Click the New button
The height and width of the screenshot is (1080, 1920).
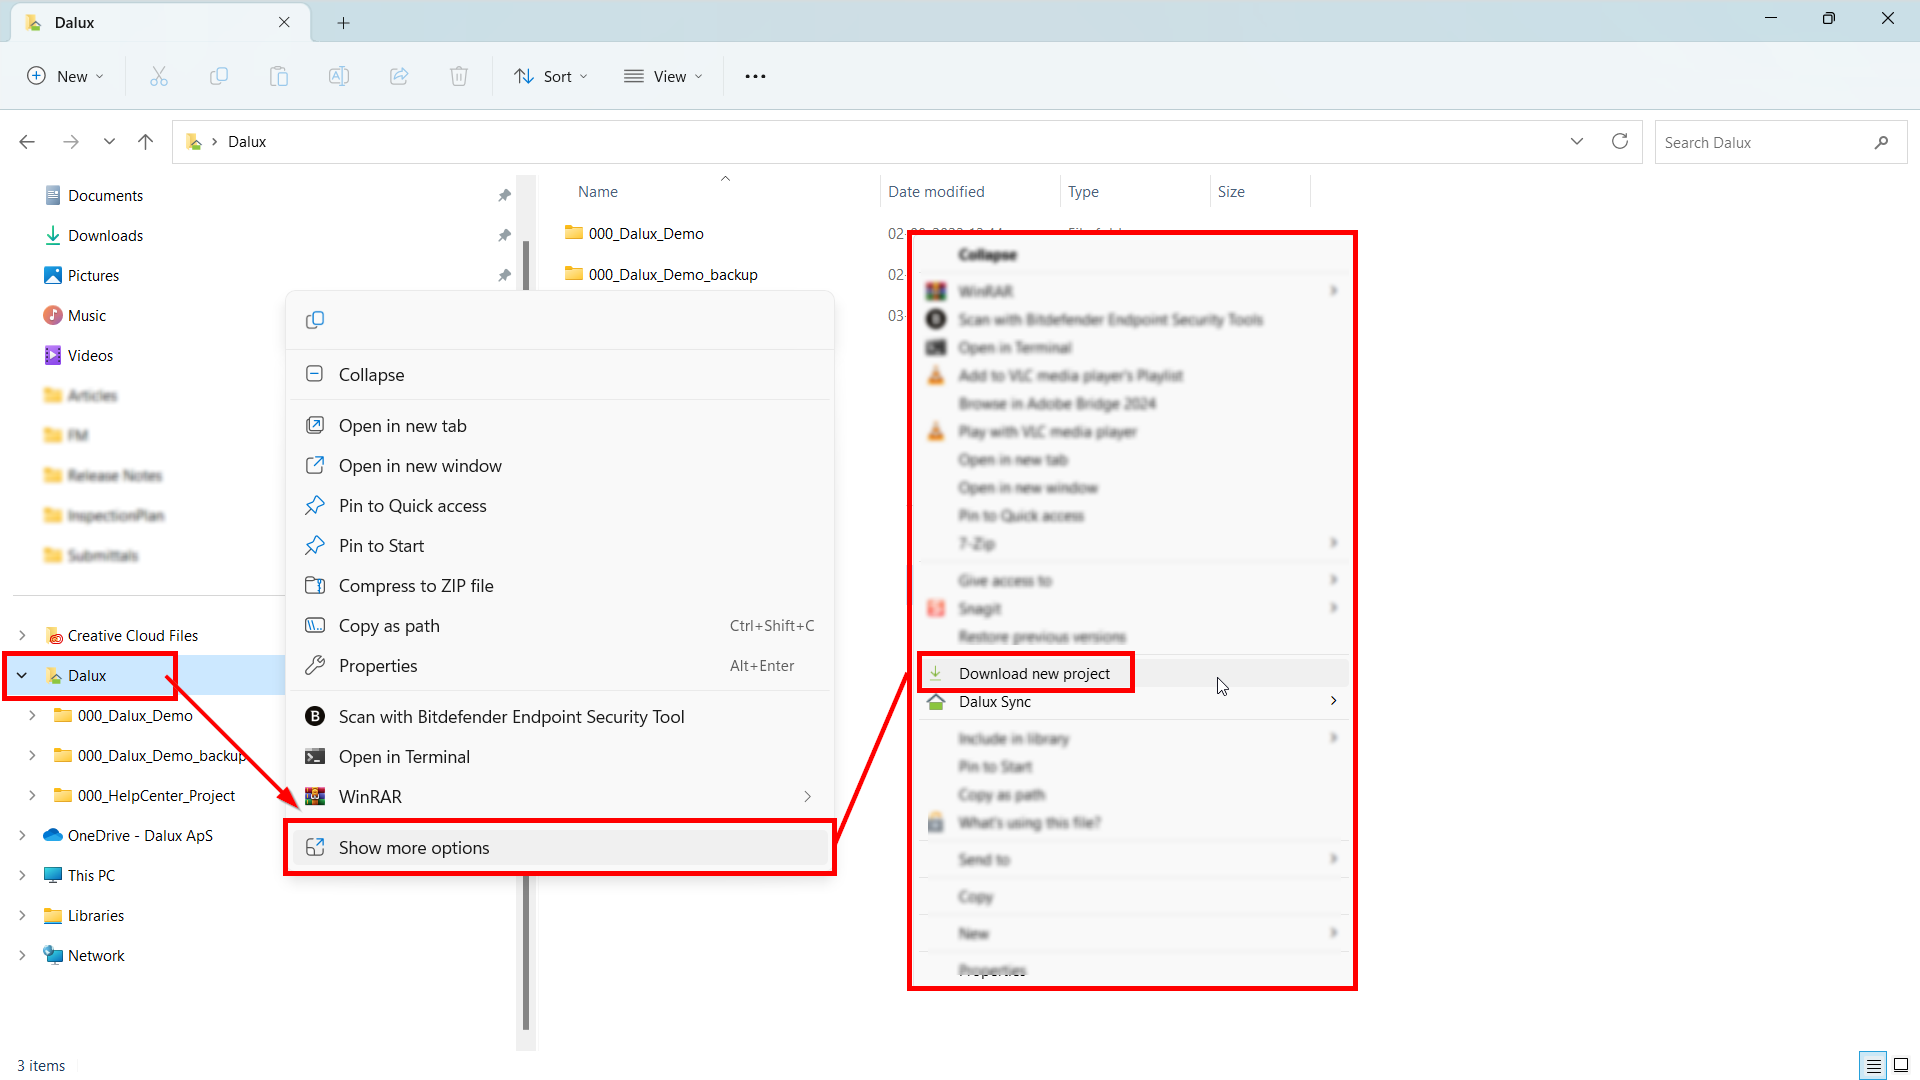point(65,76)
